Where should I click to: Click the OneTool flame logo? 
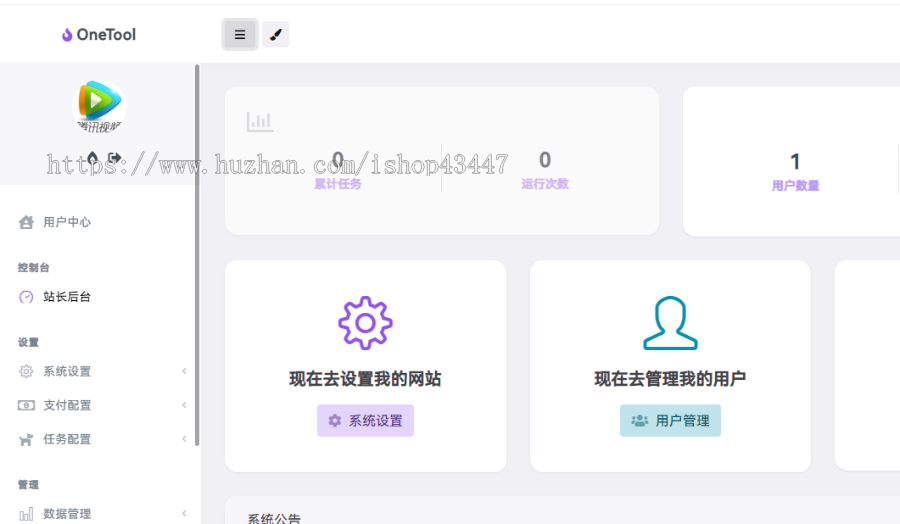67,35
